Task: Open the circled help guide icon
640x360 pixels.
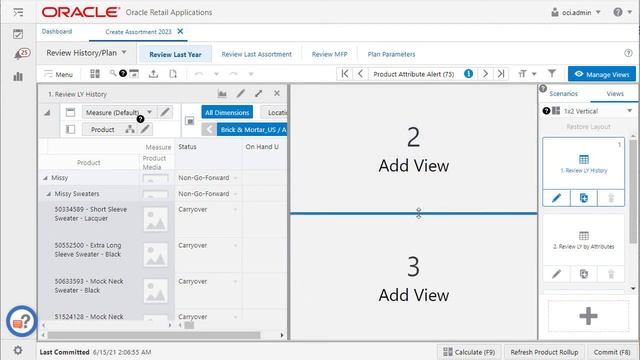Action: click(21, 321)
